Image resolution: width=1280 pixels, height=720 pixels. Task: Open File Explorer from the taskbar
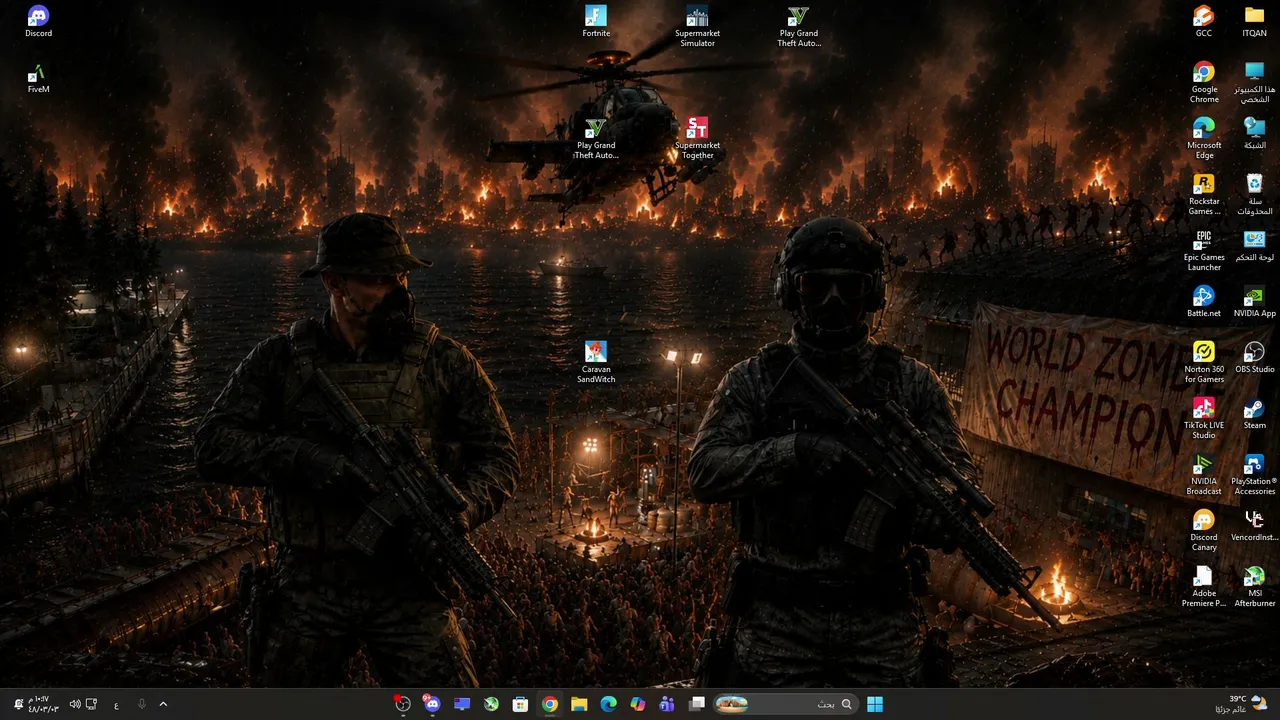579,704
